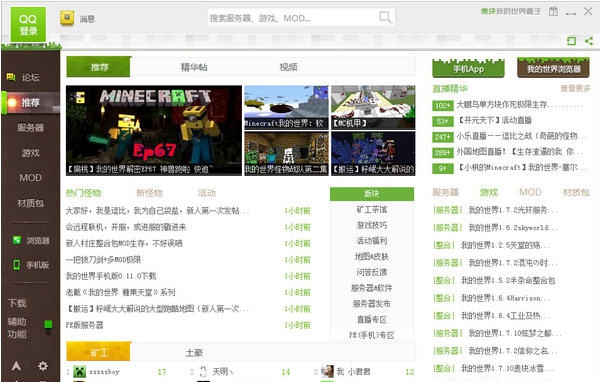Screen dimensions: 600x382
Task: Open the 问答反馈 board
Action: [x=372, y=272]
